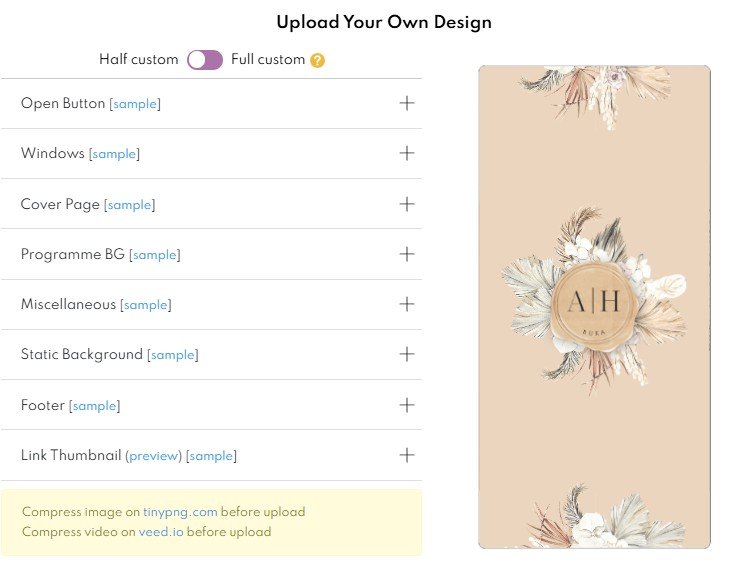Expand Miscellaneous section plus icon
This screenshot has height=575, width=747.
pos(406,304)
